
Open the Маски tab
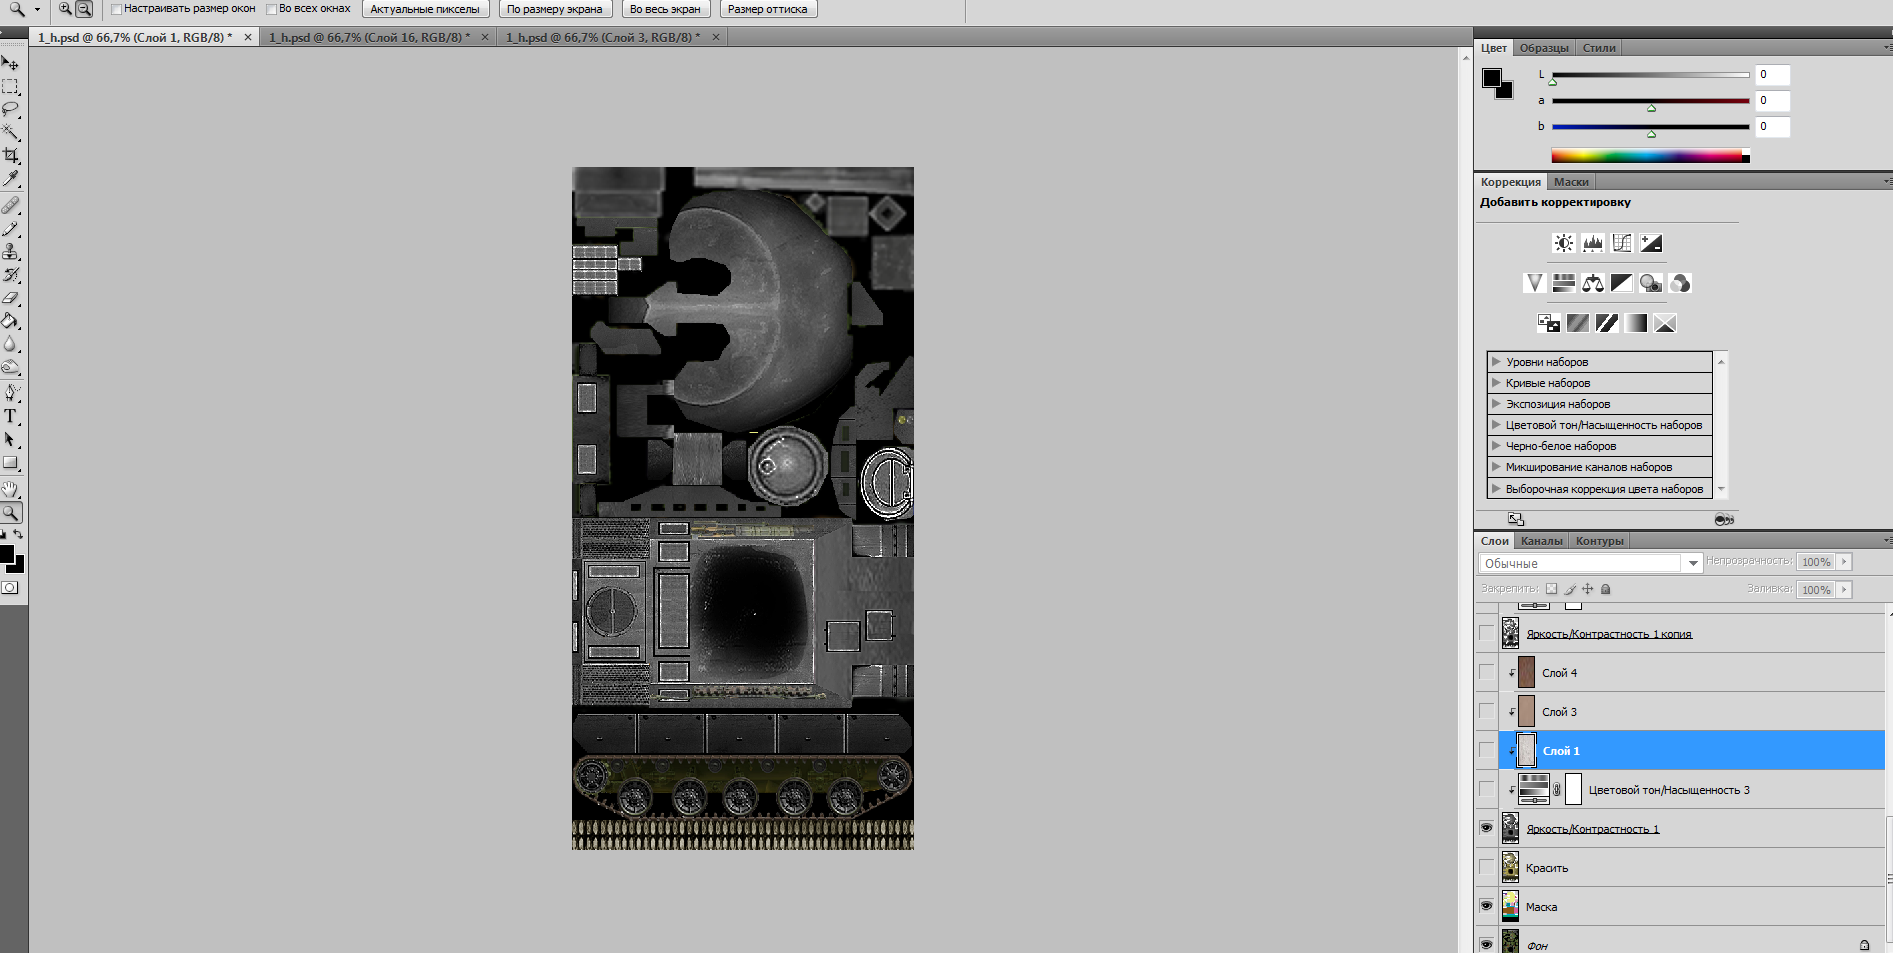1571,182
